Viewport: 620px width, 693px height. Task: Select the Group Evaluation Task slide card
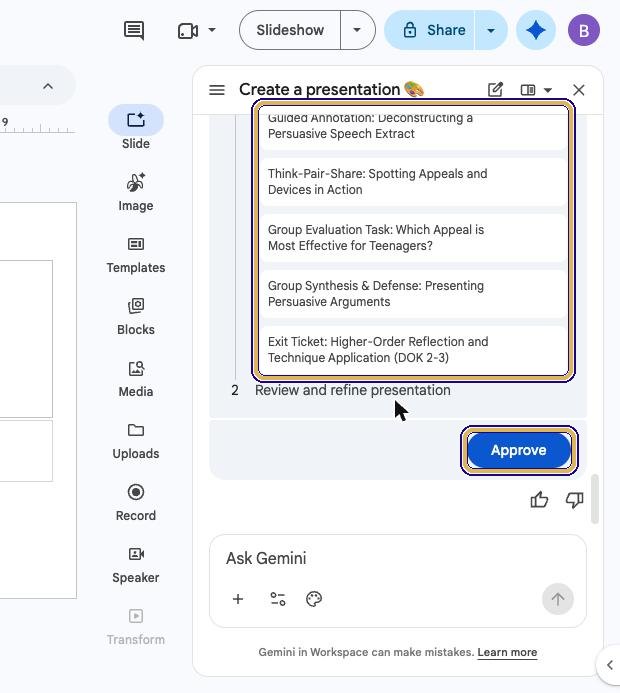(413, 238)
